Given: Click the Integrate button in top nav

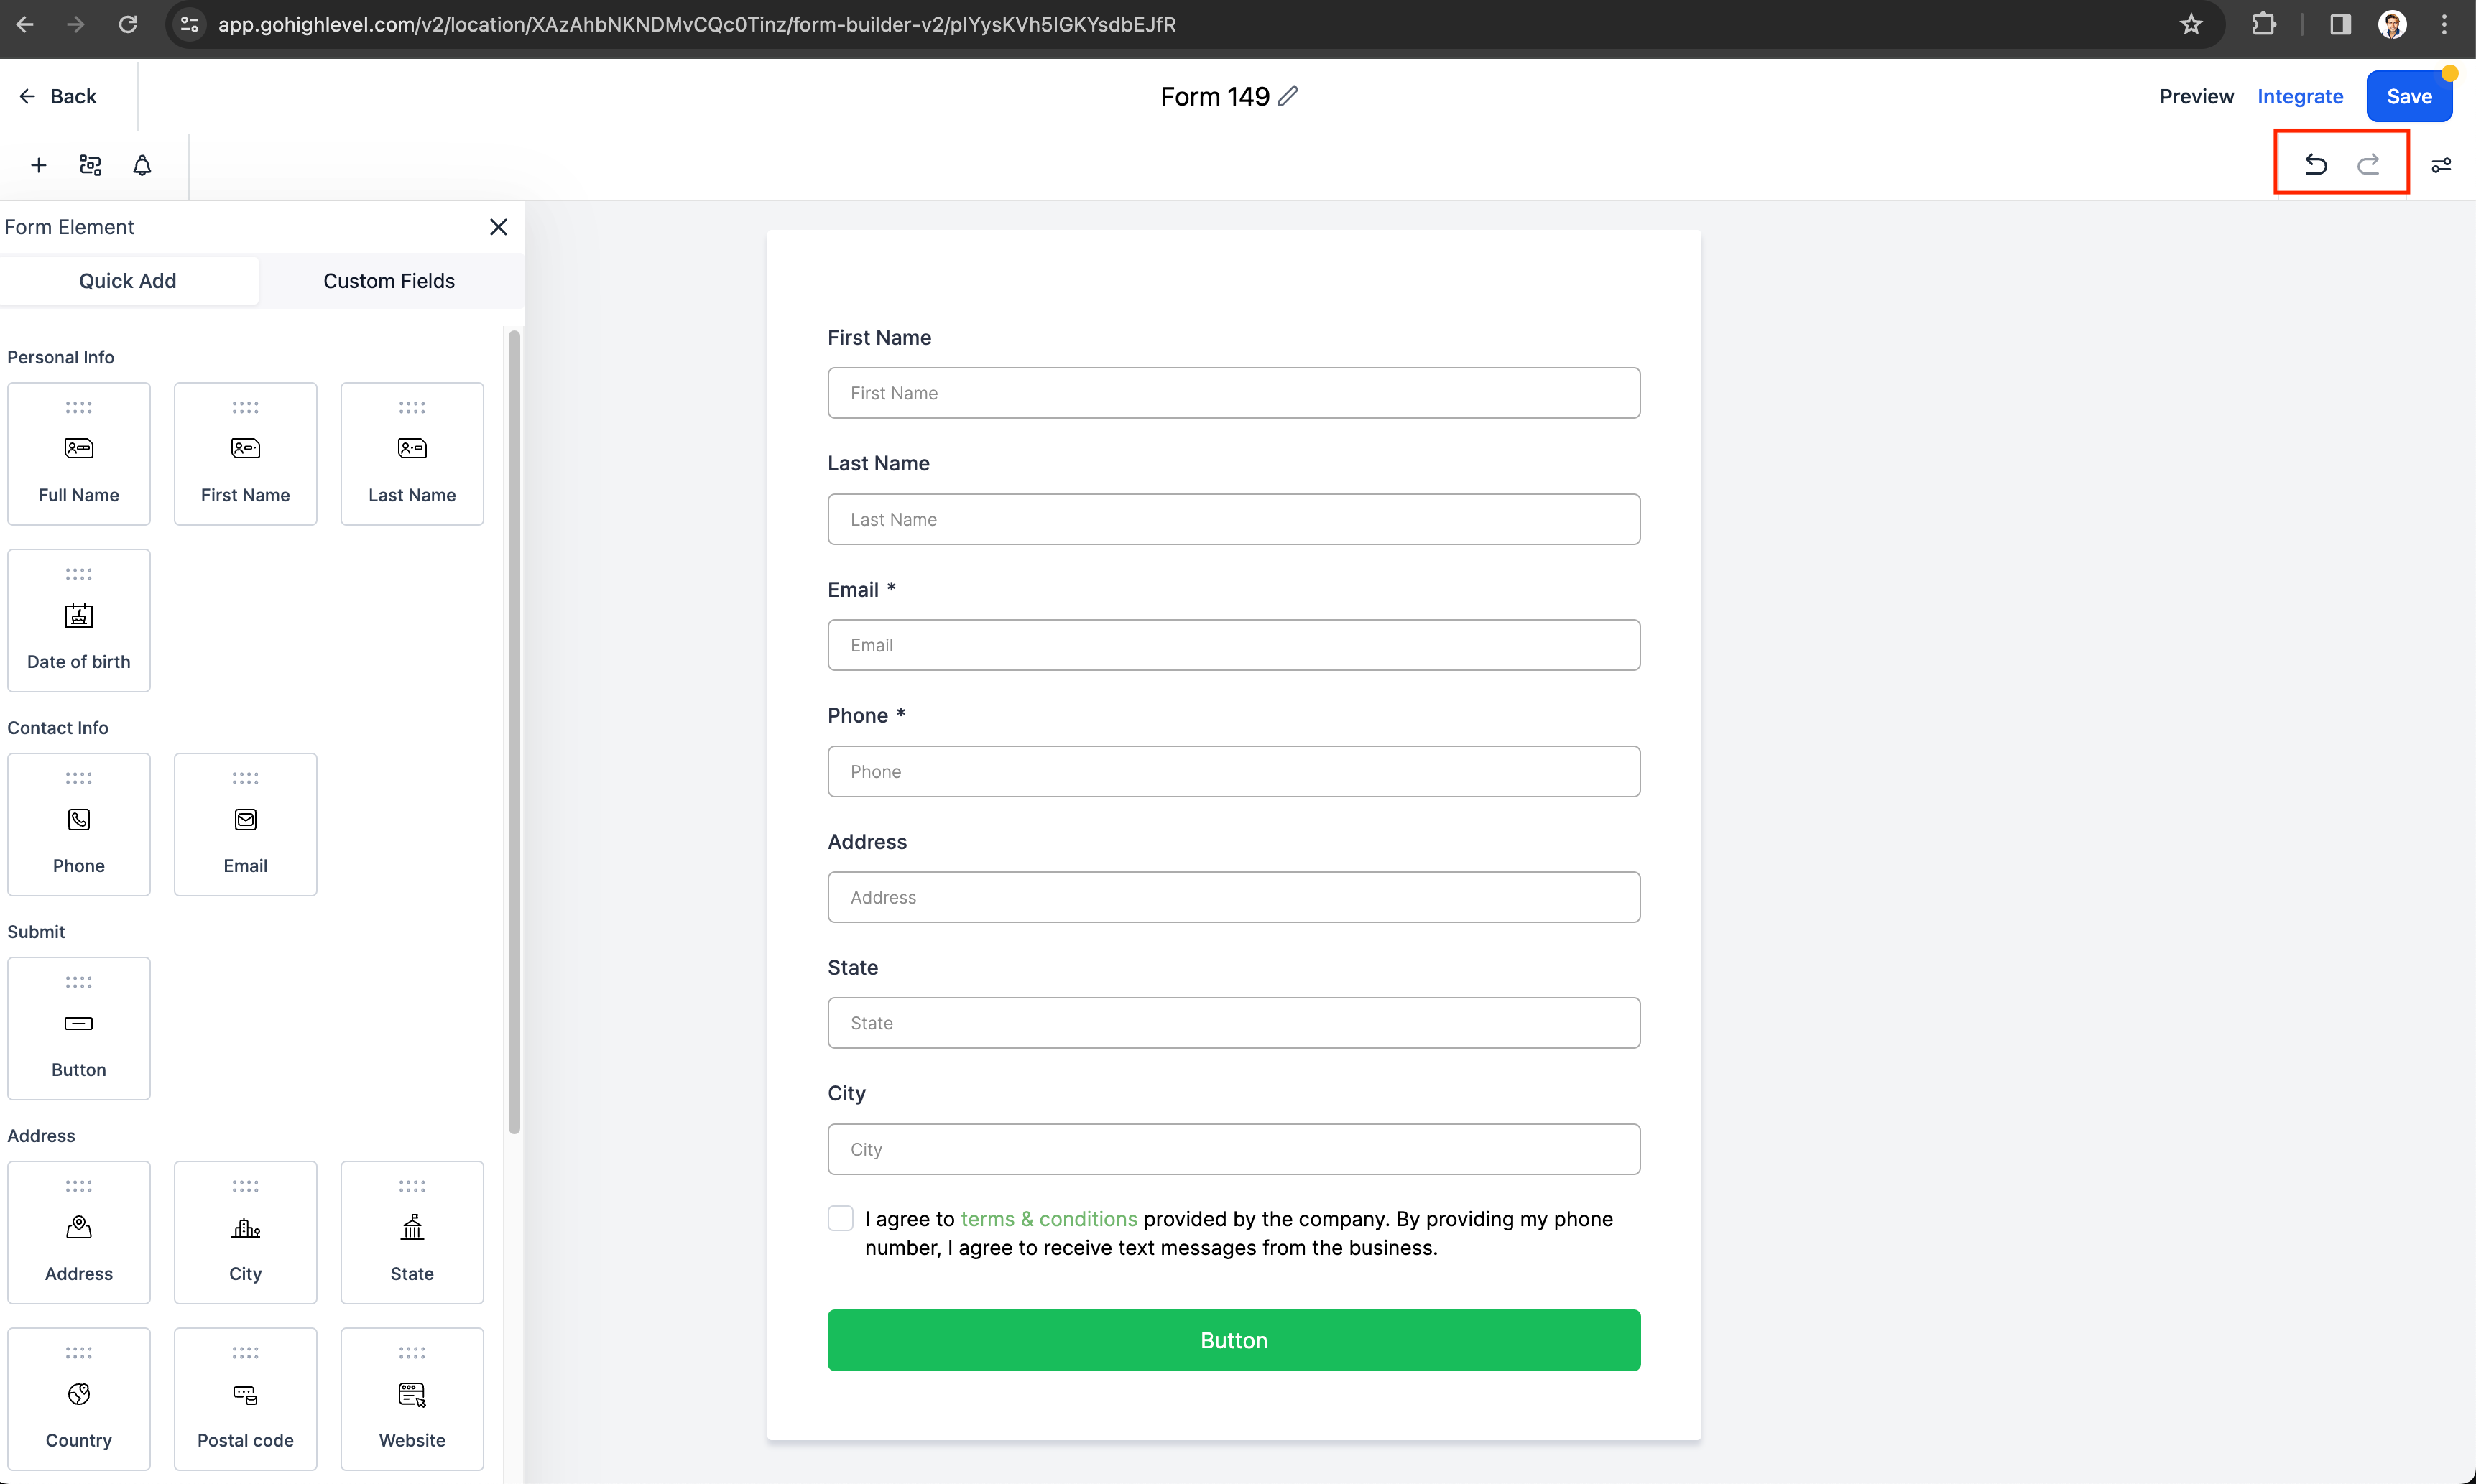Looking at the screenshot, I should click(x=2299, y=96).
